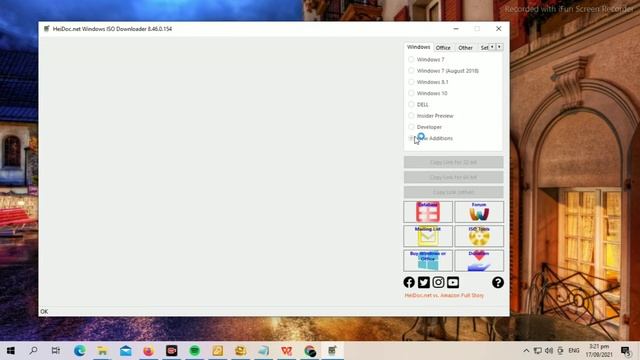
Task: Open taskbar Search
Action: 33,351
